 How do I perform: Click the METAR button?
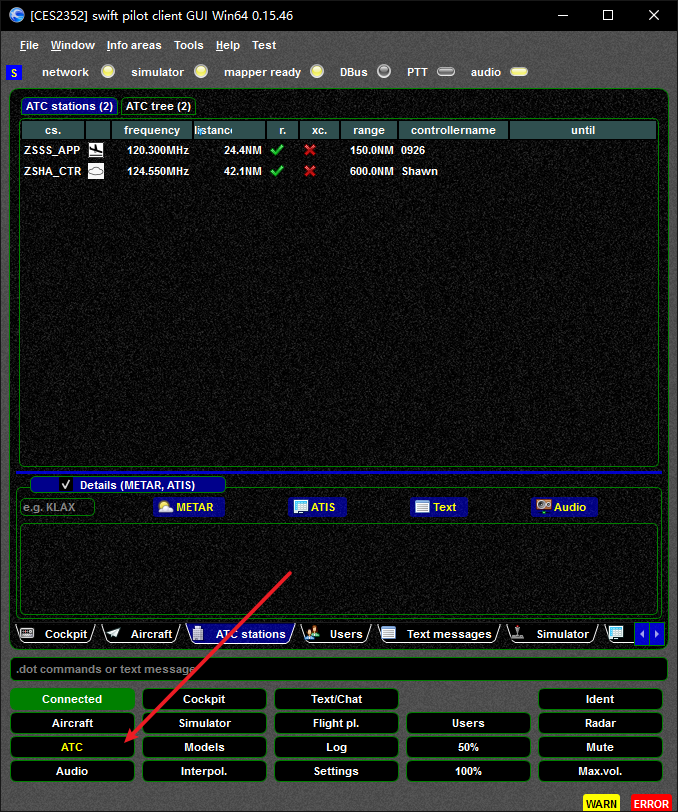pyautogui.click(x=189, y=507)
